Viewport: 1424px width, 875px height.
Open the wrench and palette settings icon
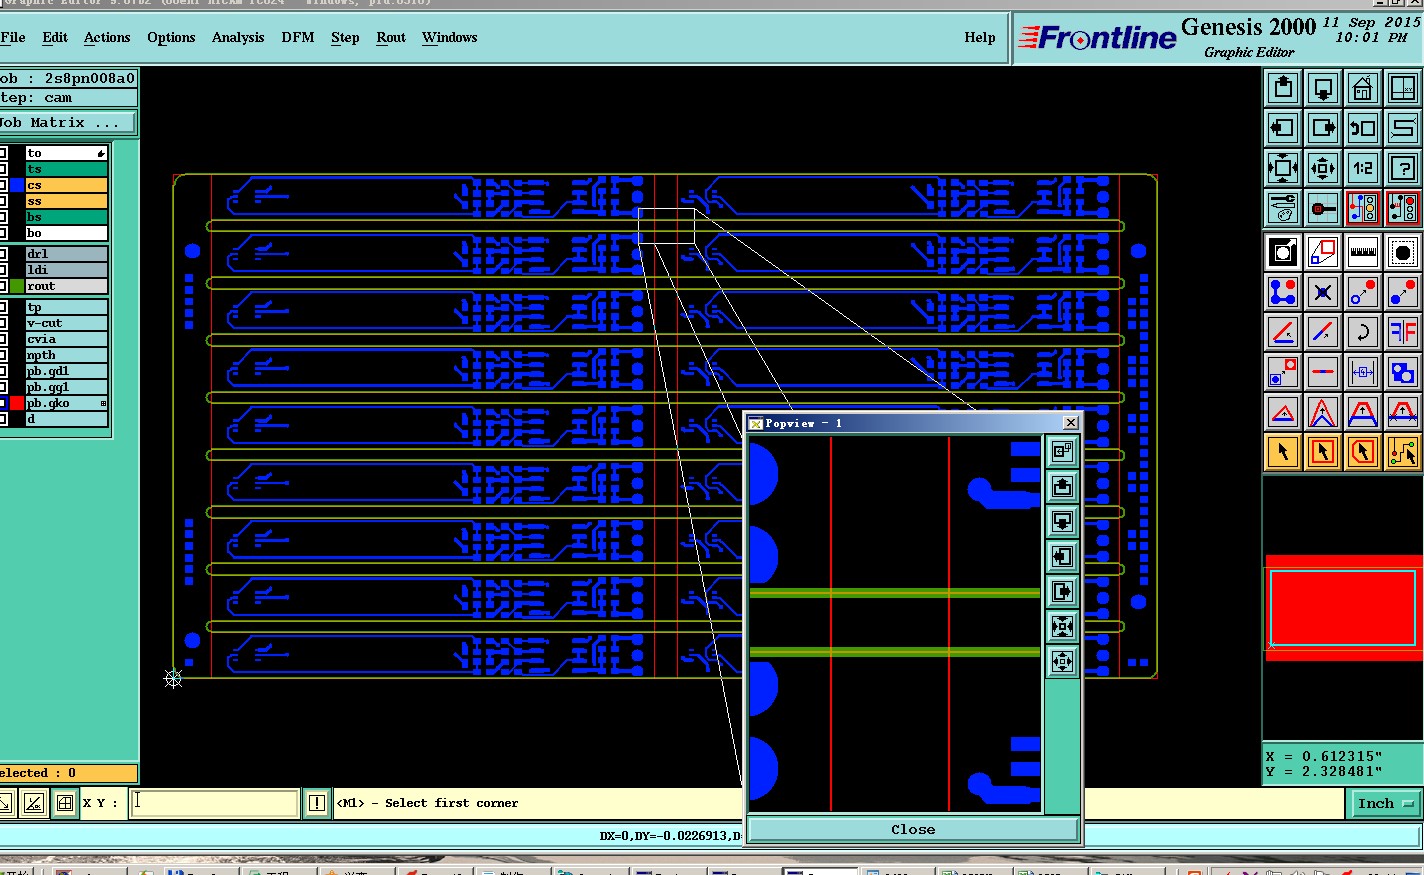(1283, 208)
